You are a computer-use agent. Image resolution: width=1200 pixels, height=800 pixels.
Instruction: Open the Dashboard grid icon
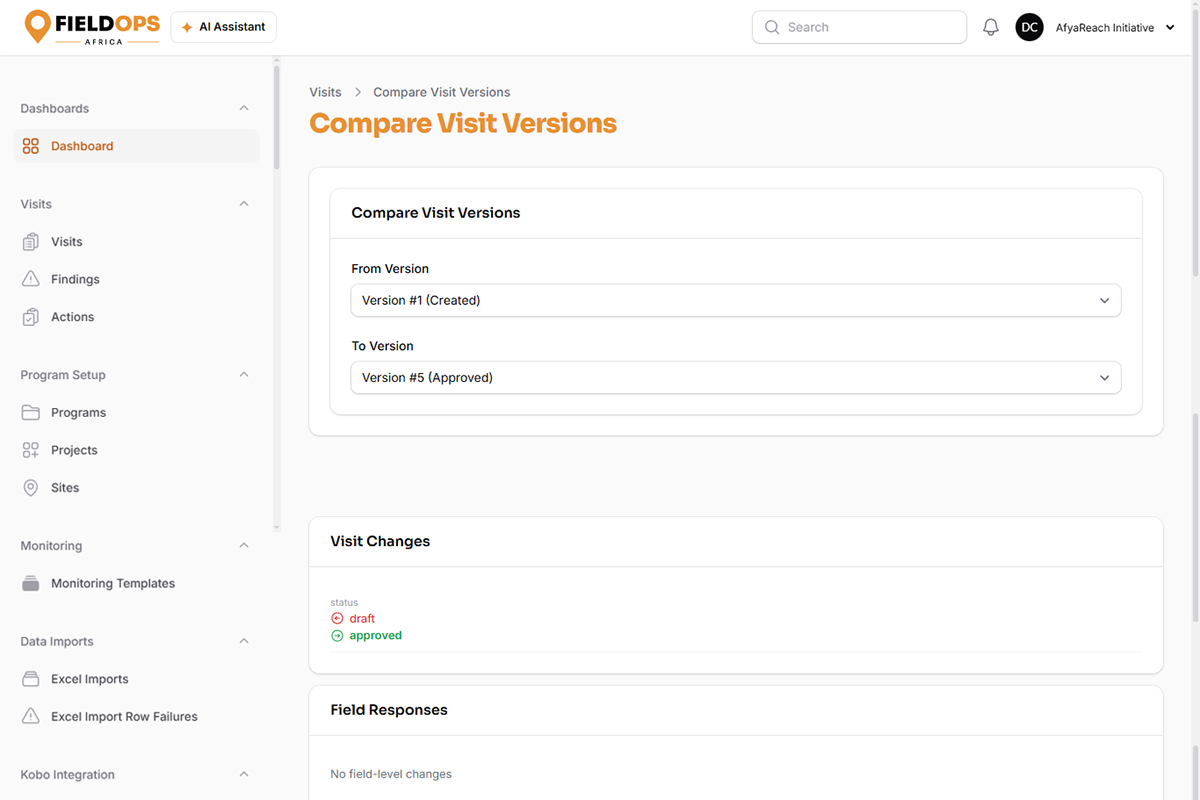31,146
